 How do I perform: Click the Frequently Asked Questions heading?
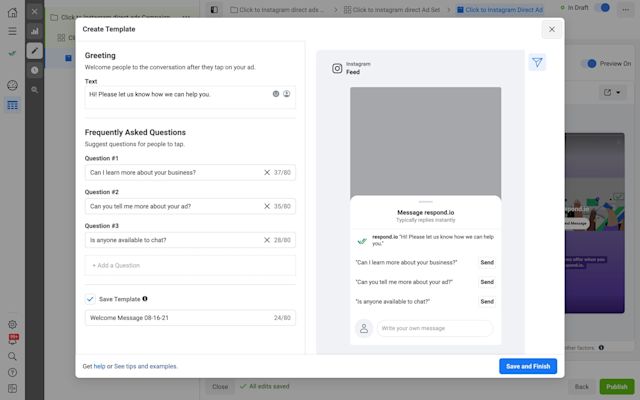pos(135,132)
